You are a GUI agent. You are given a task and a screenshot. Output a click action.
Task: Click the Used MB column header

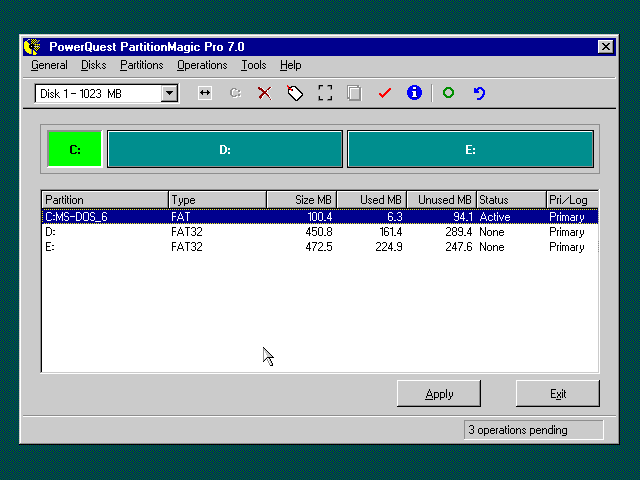pyautogui.click(x=372, y=200)
